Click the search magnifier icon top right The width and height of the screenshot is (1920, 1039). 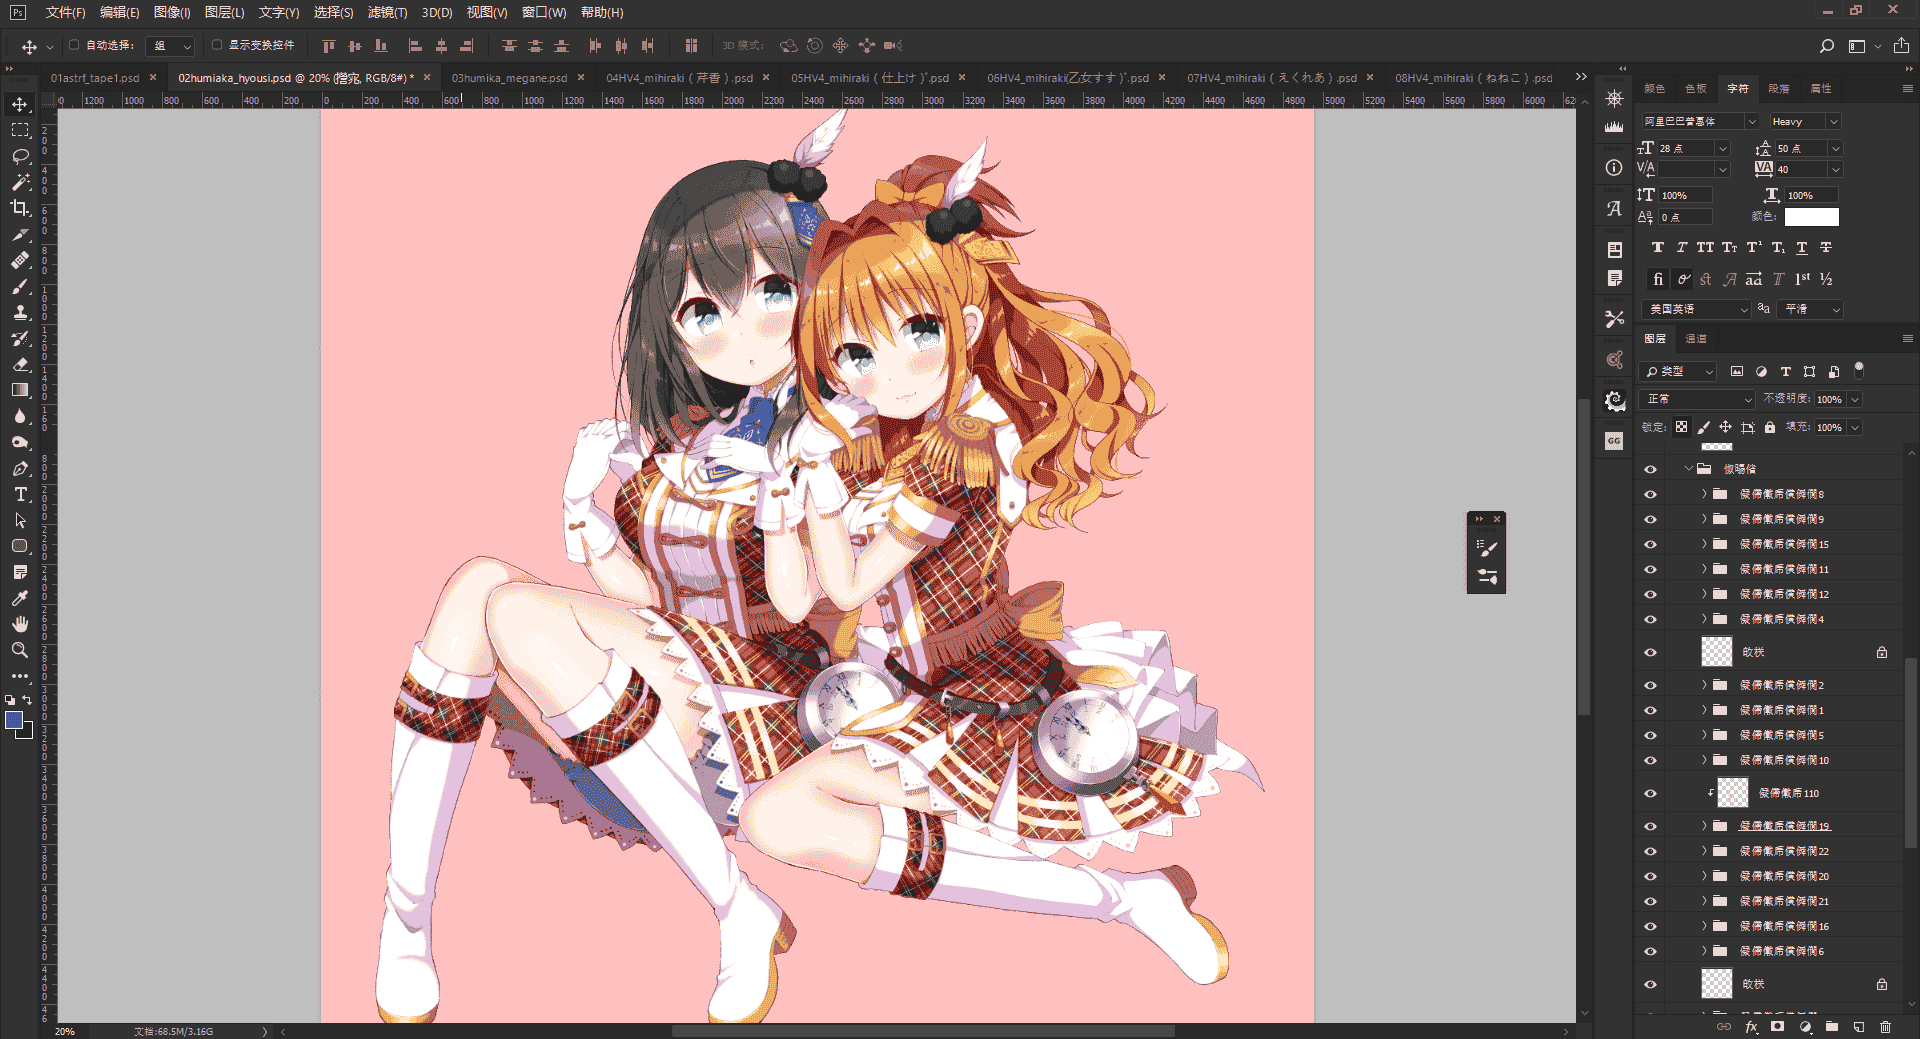pos(1826,46)
